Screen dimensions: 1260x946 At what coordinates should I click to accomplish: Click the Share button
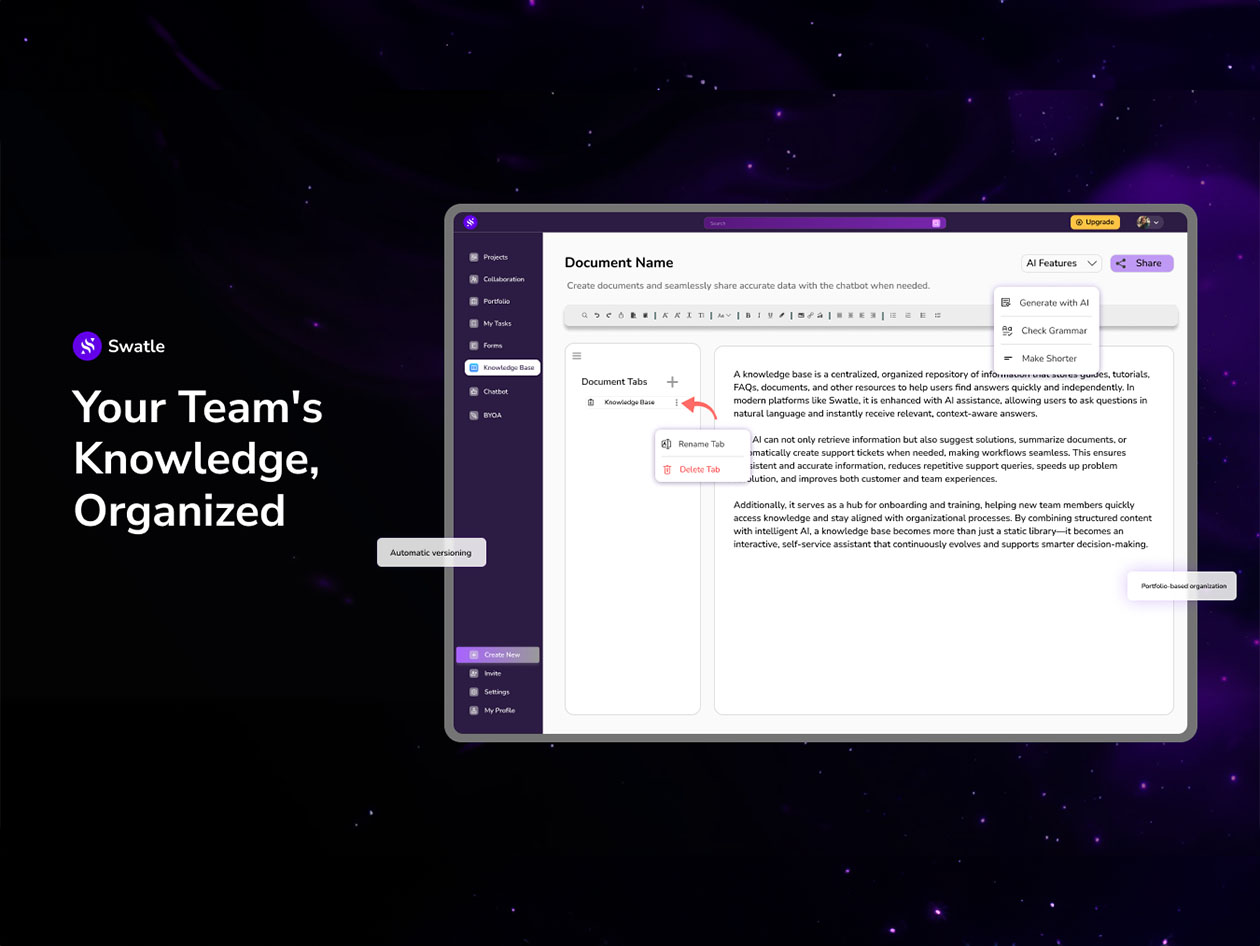click(1141, 262)
